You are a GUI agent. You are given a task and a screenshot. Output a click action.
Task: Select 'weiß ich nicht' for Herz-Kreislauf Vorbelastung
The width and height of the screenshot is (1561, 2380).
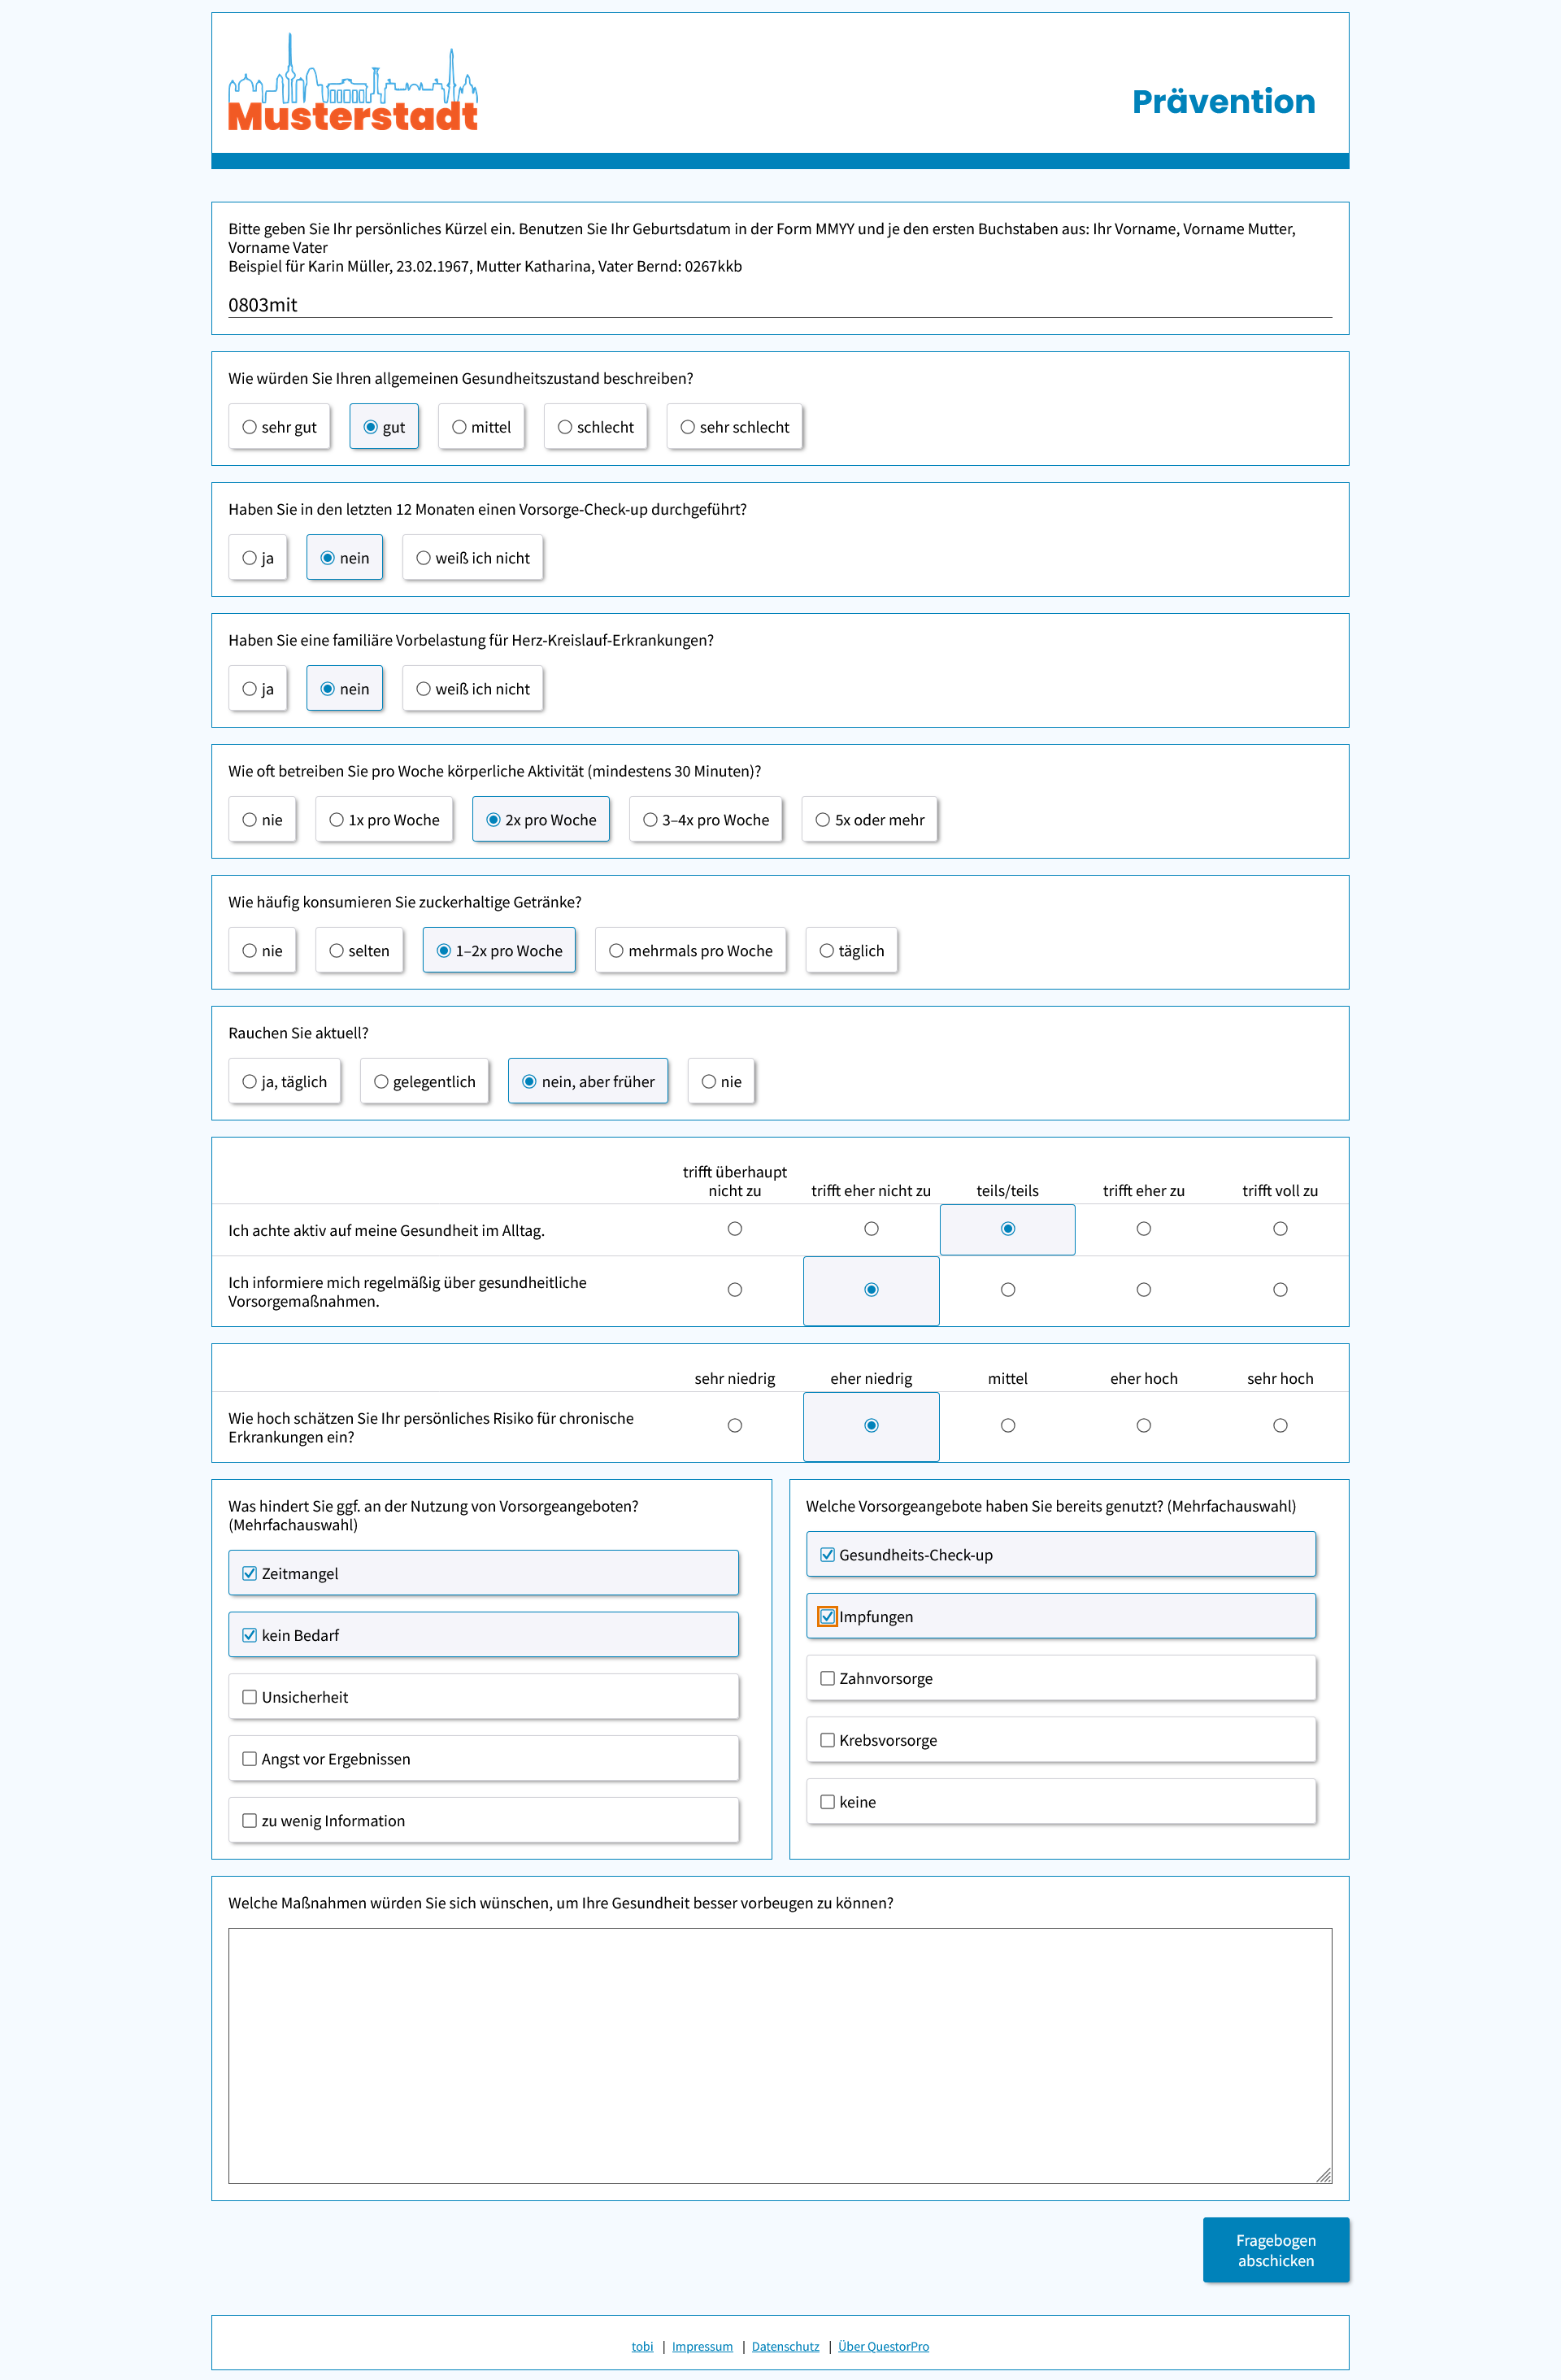[x=472, y=689]
